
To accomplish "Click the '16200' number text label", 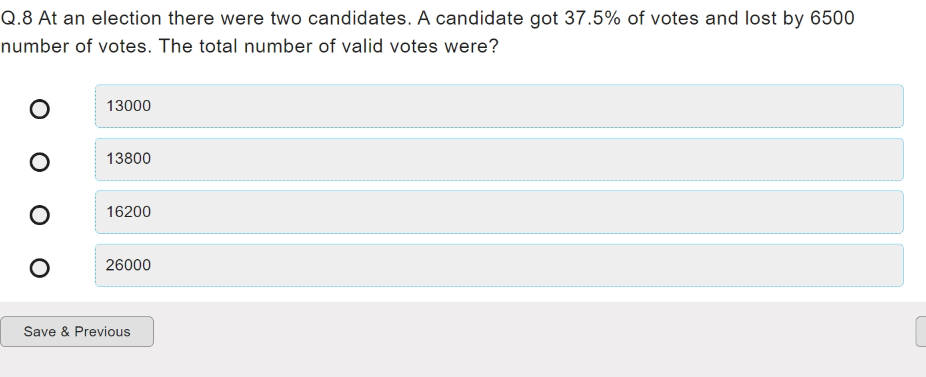I will point(129,212).
